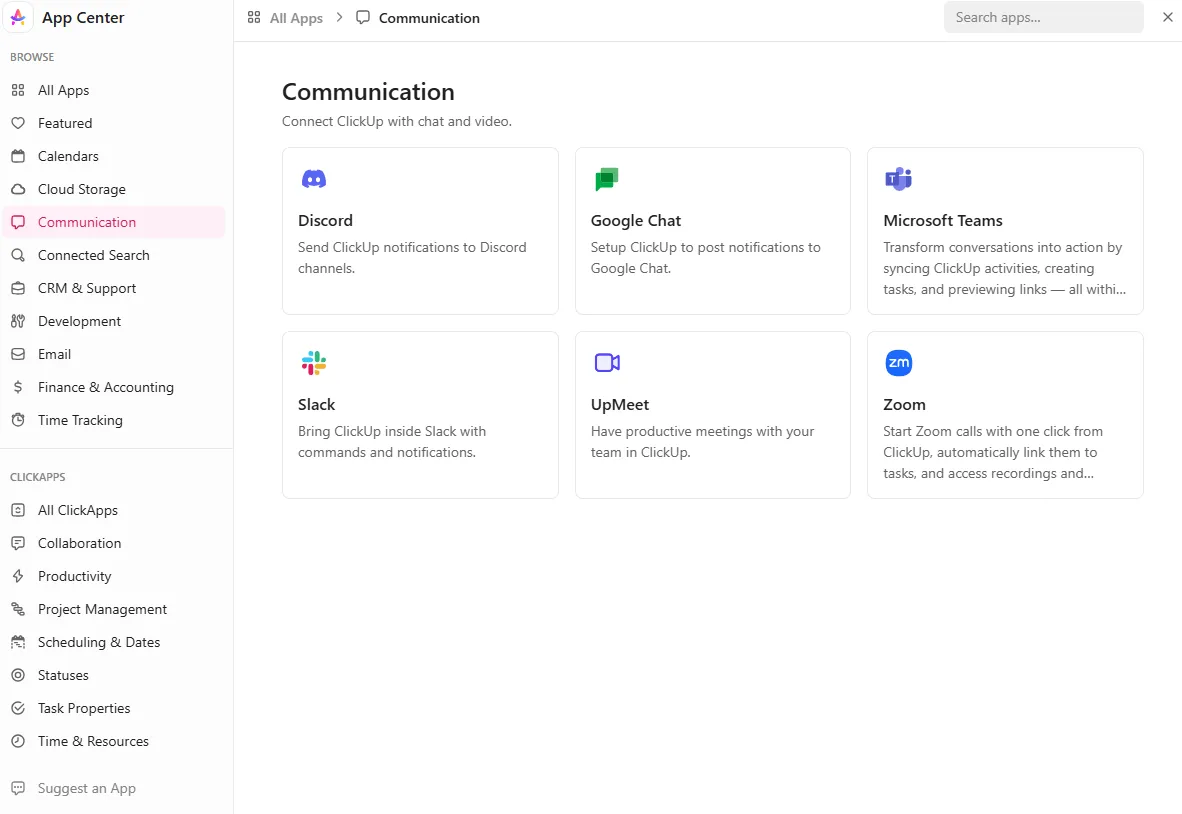Open All Apps in sidebar
The width and height of the screenshot is (1182, 814).
coord(114,90)
